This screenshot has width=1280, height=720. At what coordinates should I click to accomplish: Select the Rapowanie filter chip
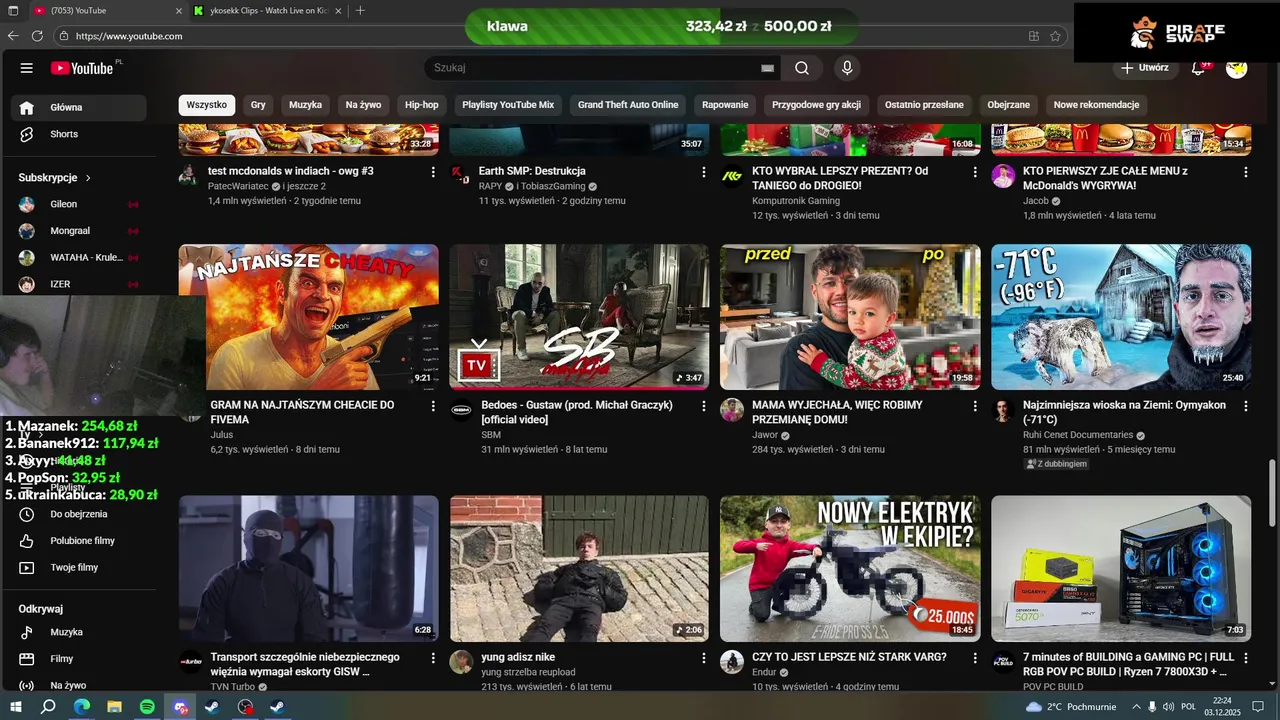725,105
